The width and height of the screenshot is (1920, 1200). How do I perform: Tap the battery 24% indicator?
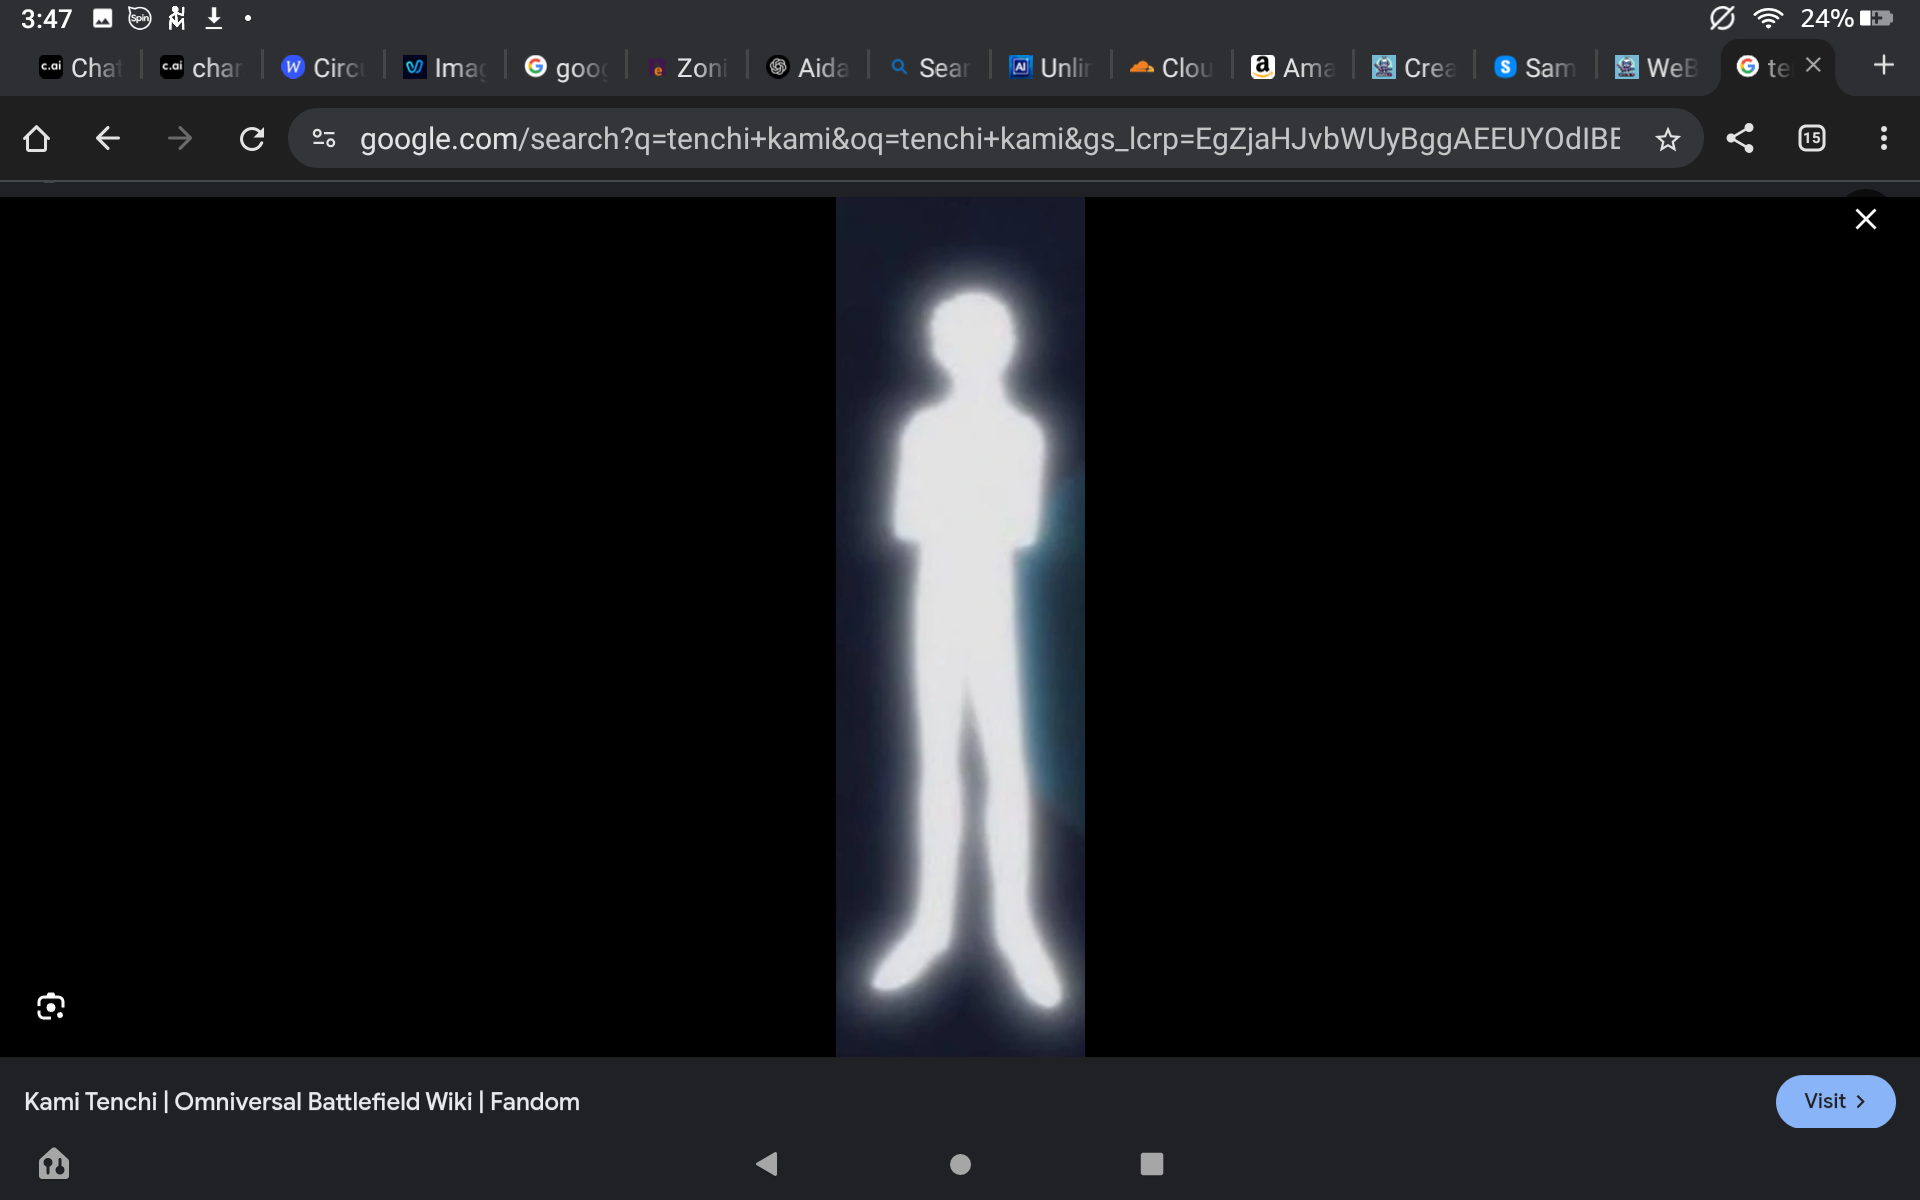(1846, 18)
